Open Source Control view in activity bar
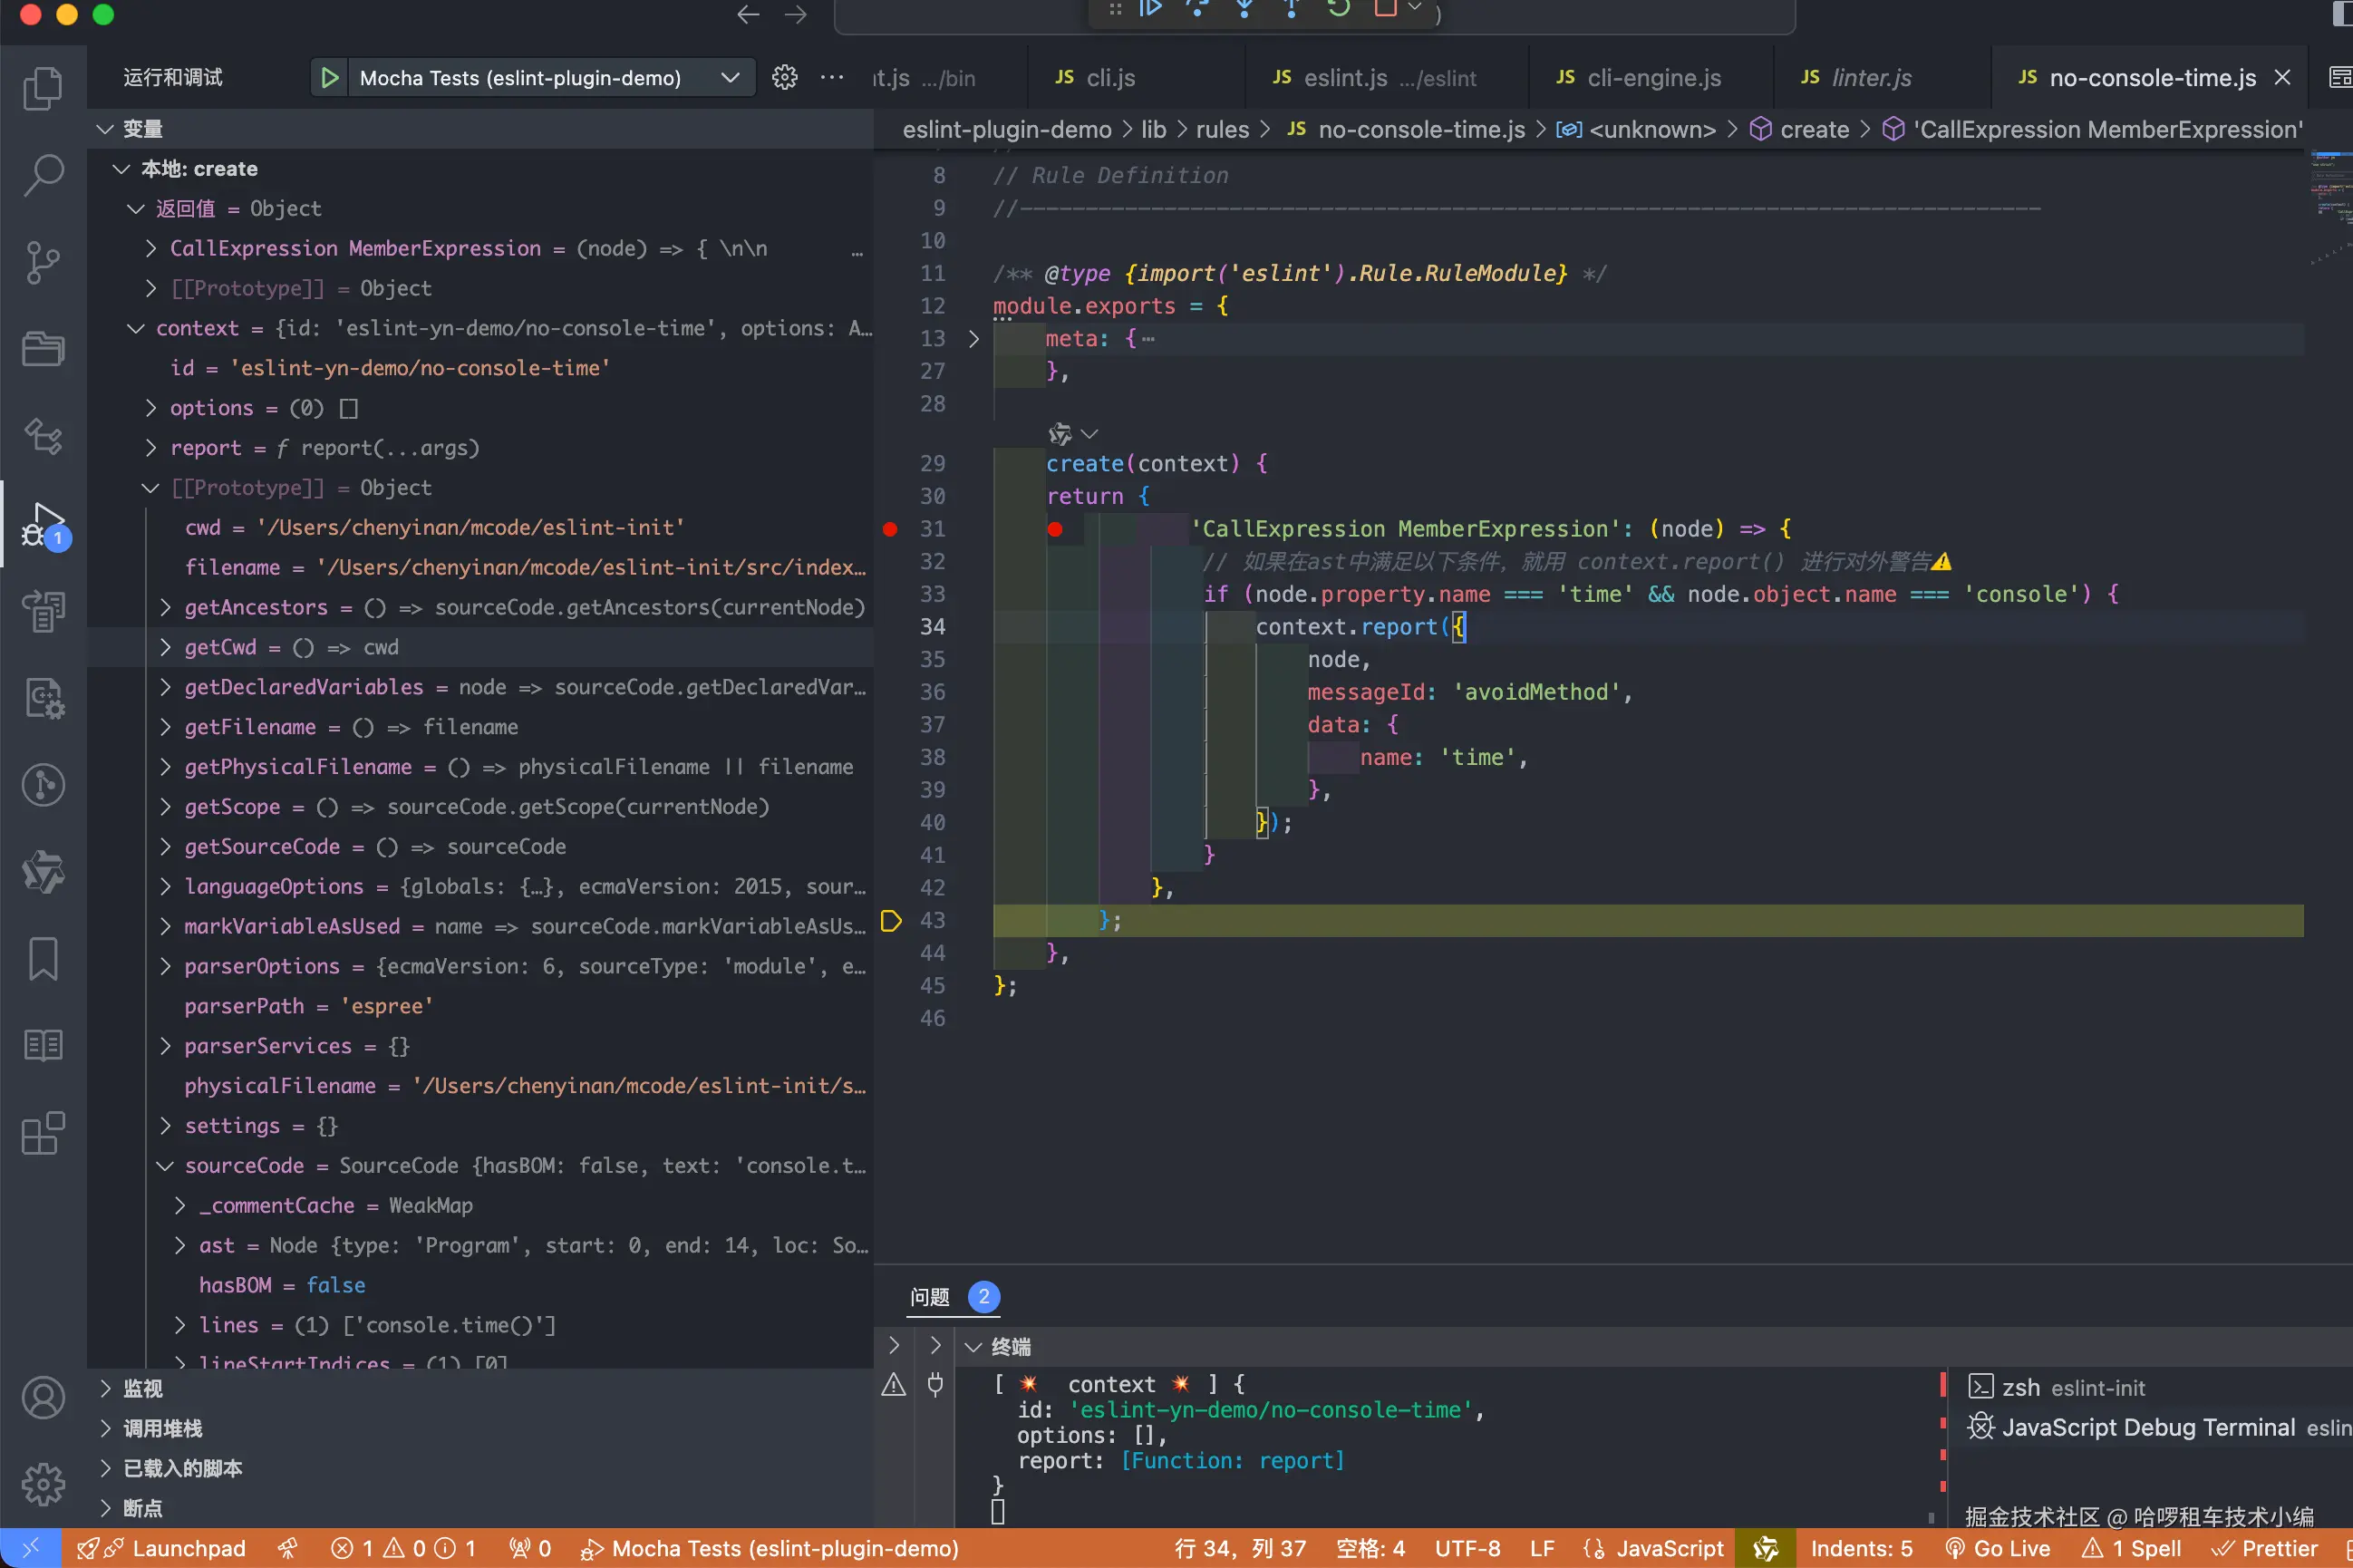Viewport: 2353px width, 1568px height. [42, 262]
